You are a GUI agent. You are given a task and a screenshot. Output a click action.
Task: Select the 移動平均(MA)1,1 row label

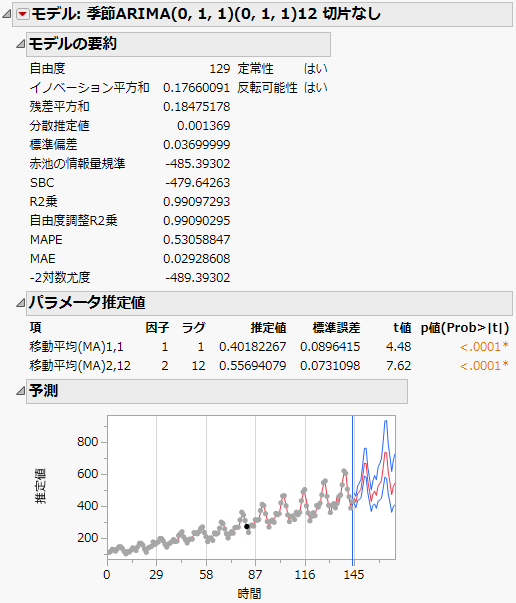click(x=76, y=346)
